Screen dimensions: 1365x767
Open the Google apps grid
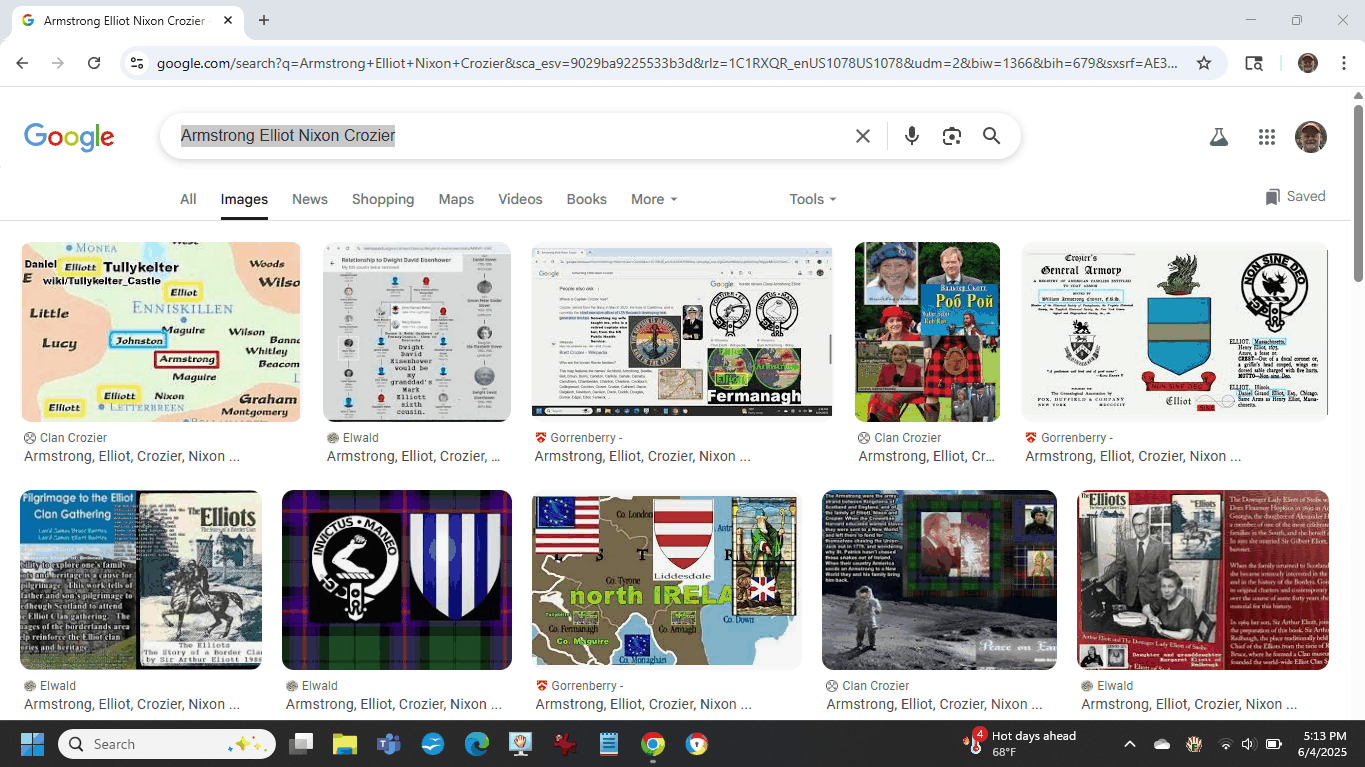(1267, 137)
